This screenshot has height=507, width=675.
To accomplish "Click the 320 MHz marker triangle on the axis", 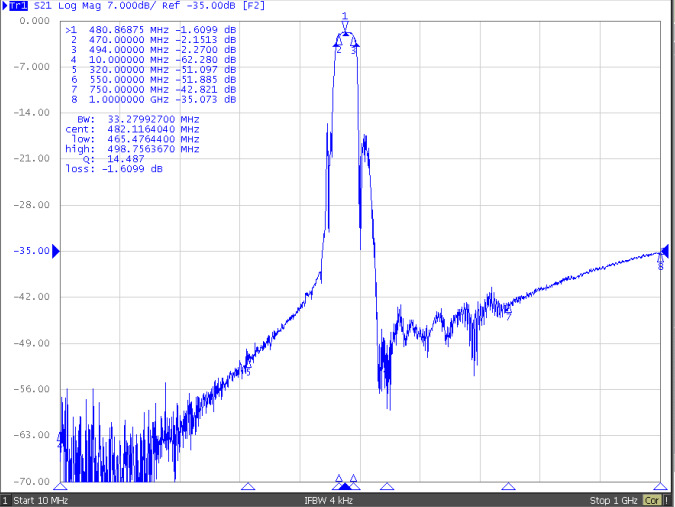I will click(248, 486).
